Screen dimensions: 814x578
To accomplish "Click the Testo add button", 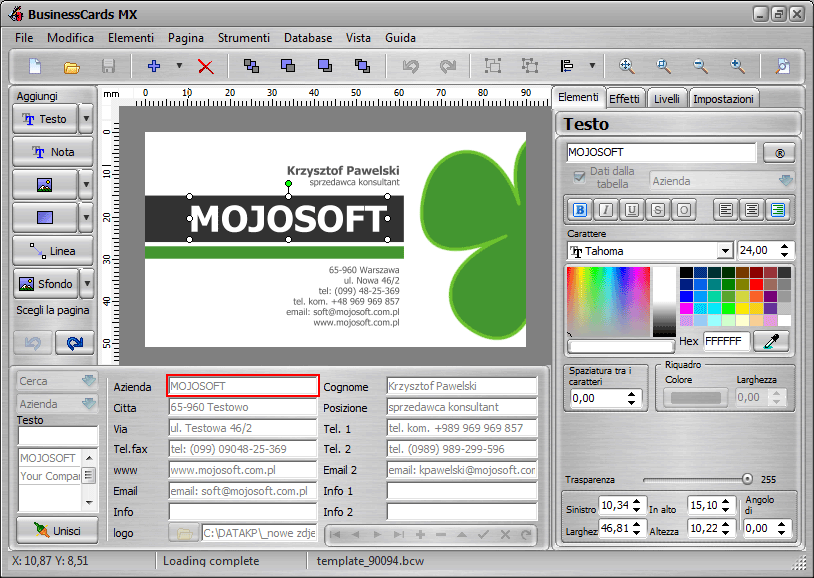I will point(45,119).
